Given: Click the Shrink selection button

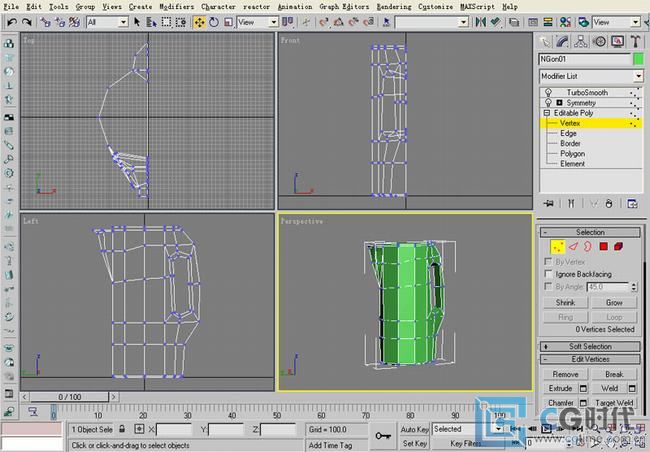Looking at the screenshot, I should 565,303.
